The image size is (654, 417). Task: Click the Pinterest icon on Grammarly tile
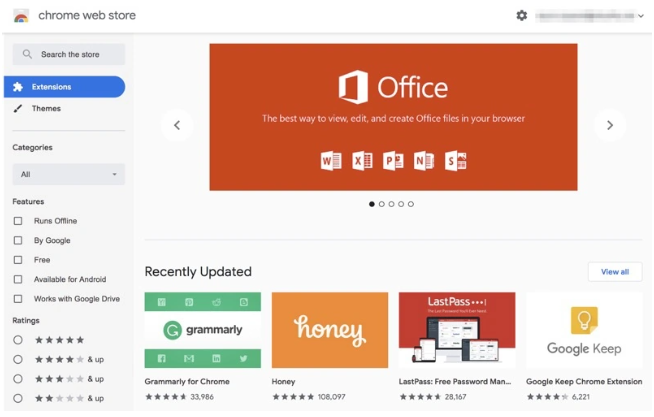coord(189,302)
